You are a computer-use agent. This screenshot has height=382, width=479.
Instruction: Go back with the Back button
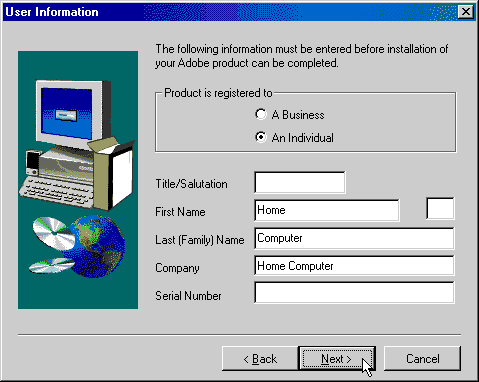[x=260, y=359]
